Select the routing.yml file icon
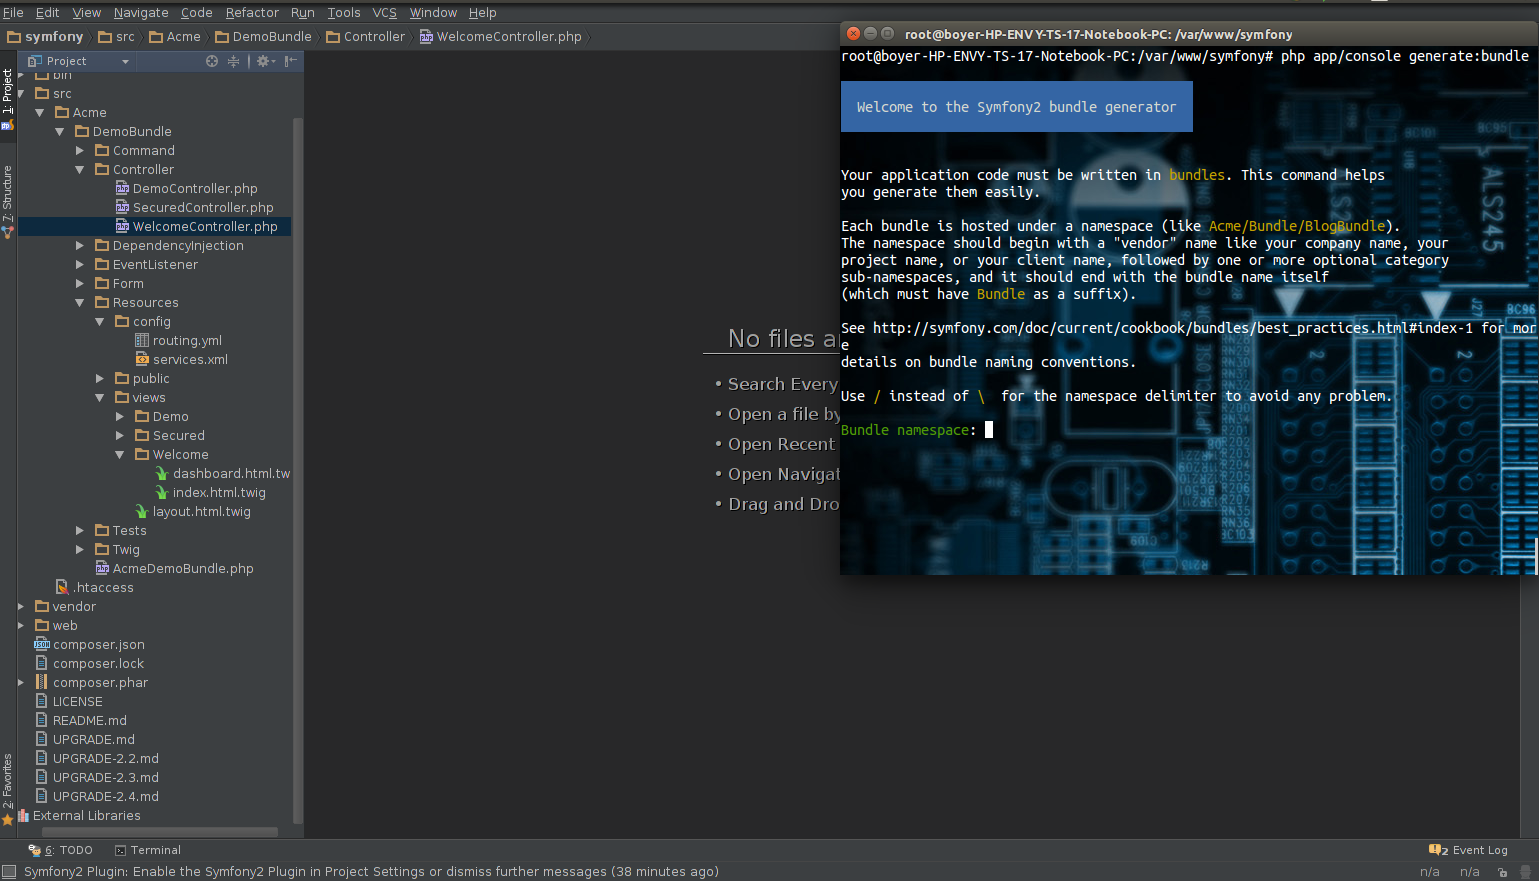1539x881 pixels. point(142,340)
